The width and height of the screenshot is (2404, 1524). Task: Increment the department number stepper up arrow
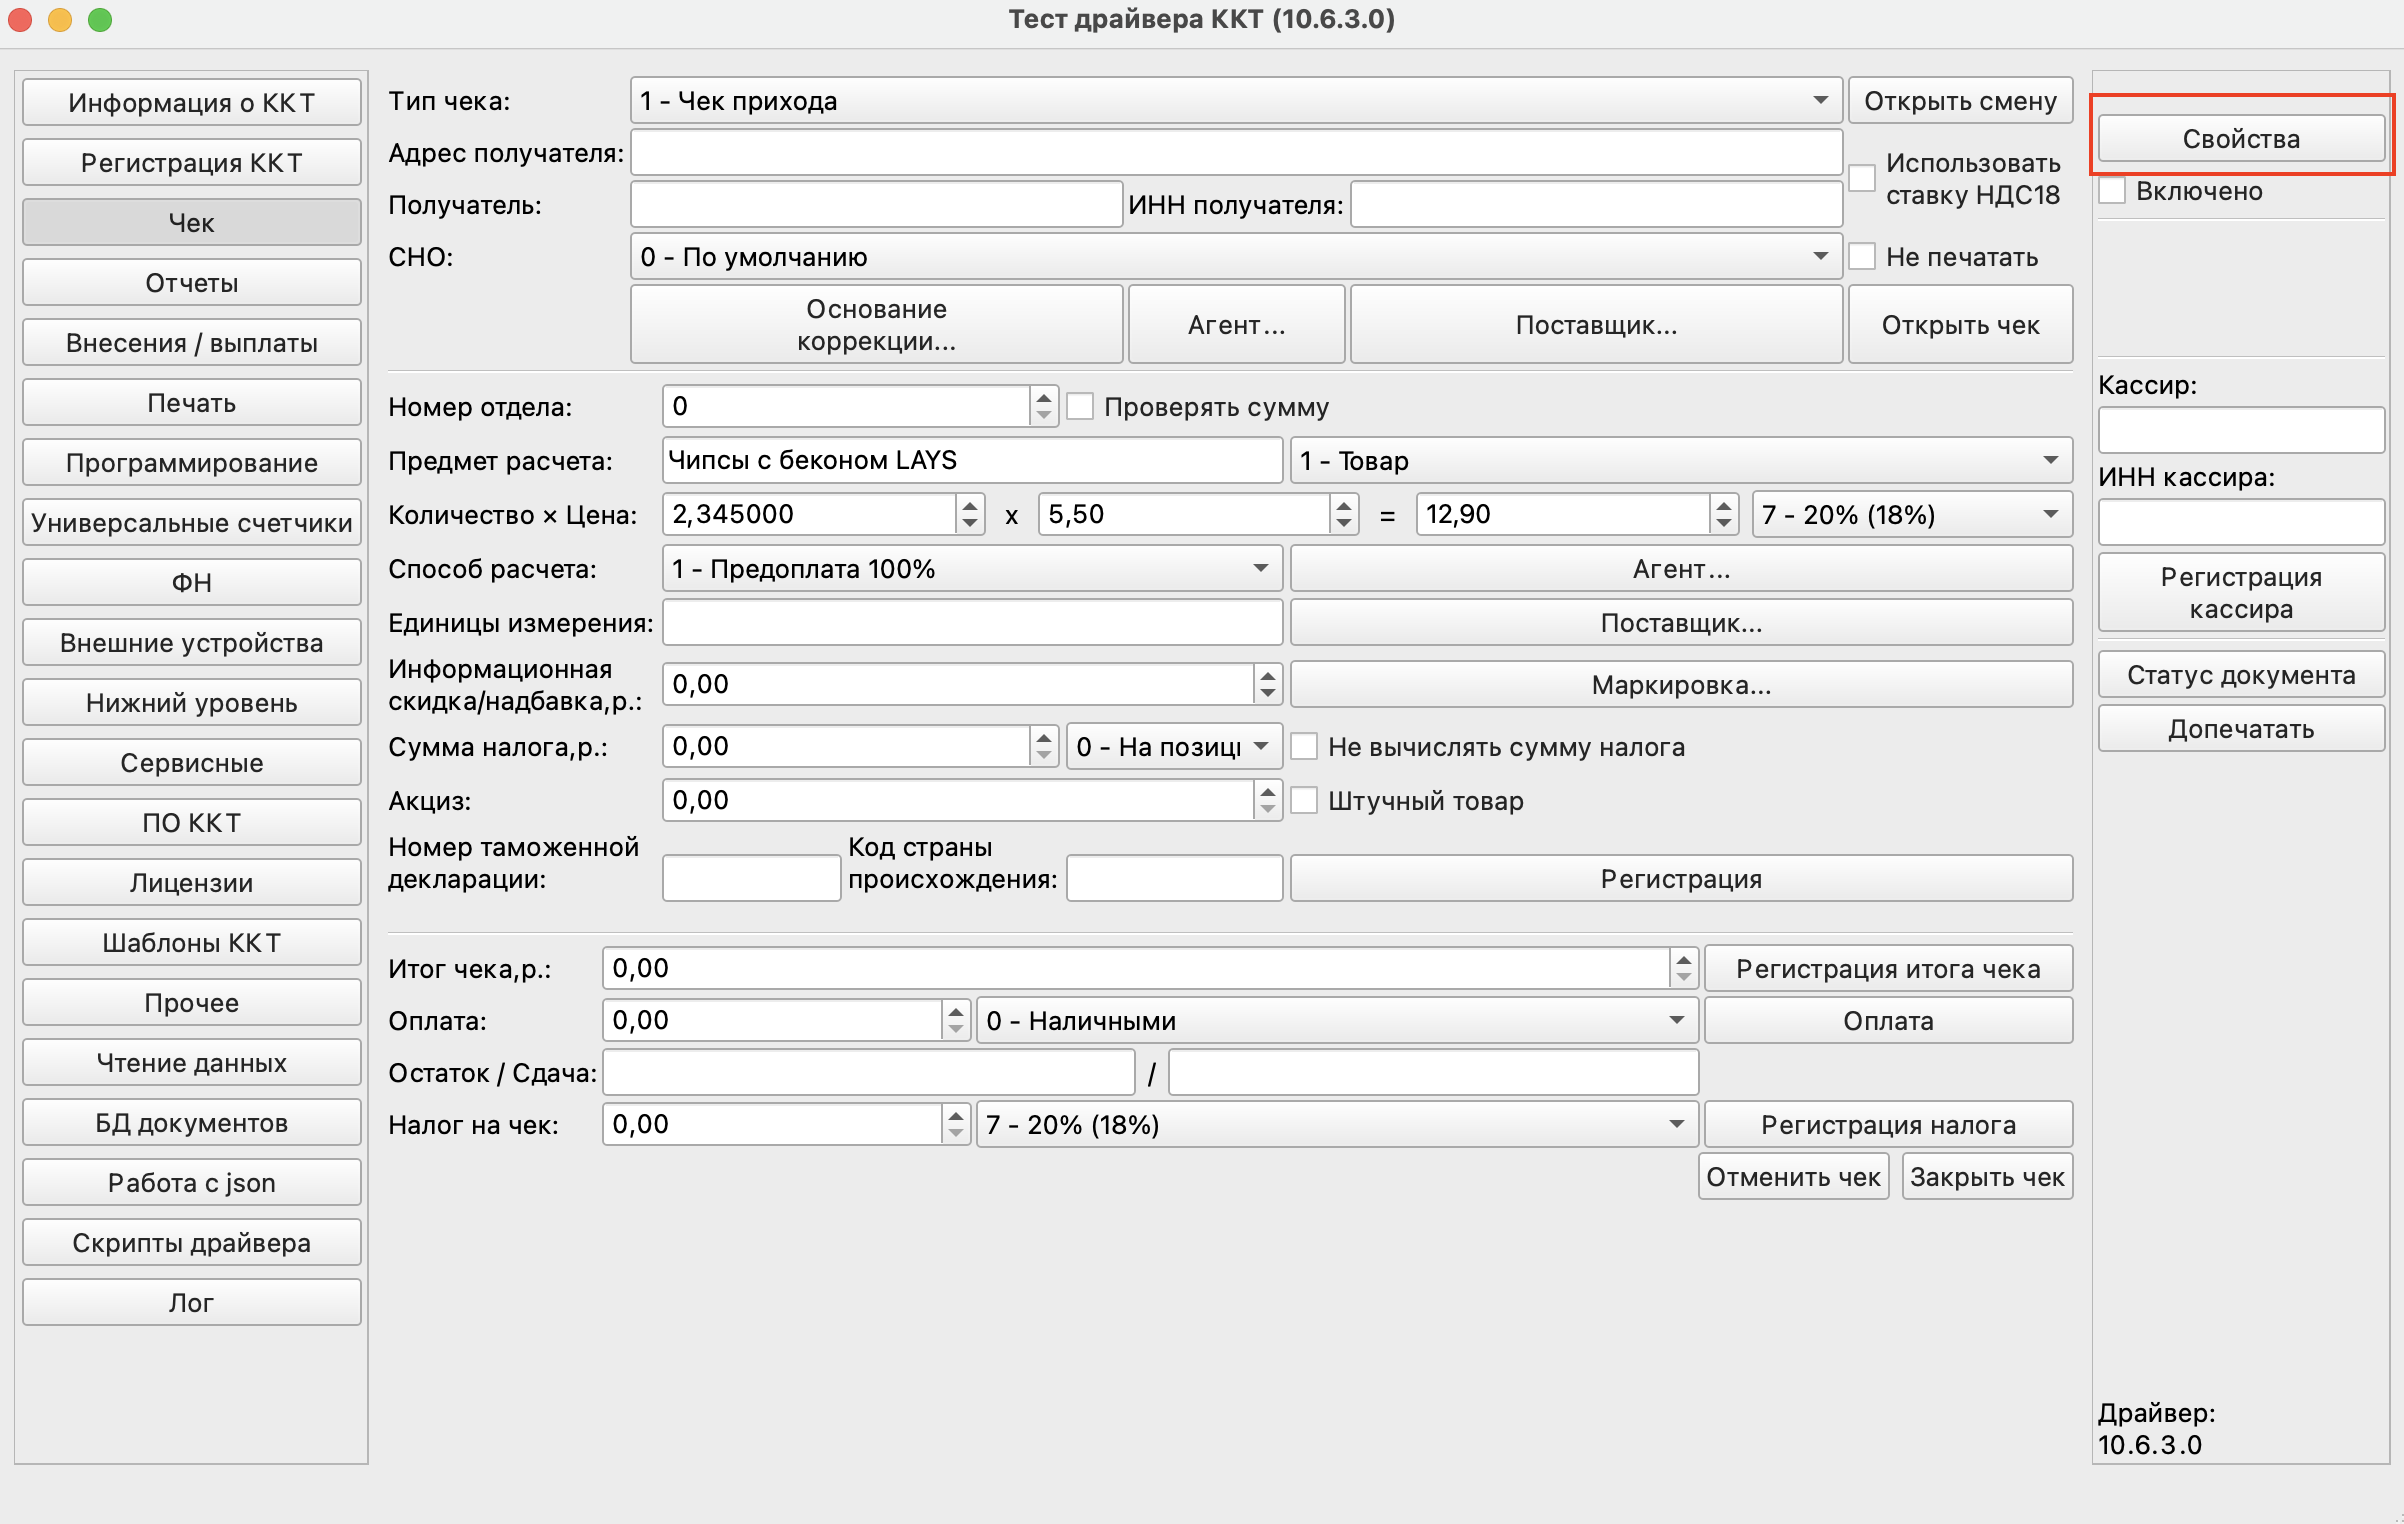coord(1043,397)
